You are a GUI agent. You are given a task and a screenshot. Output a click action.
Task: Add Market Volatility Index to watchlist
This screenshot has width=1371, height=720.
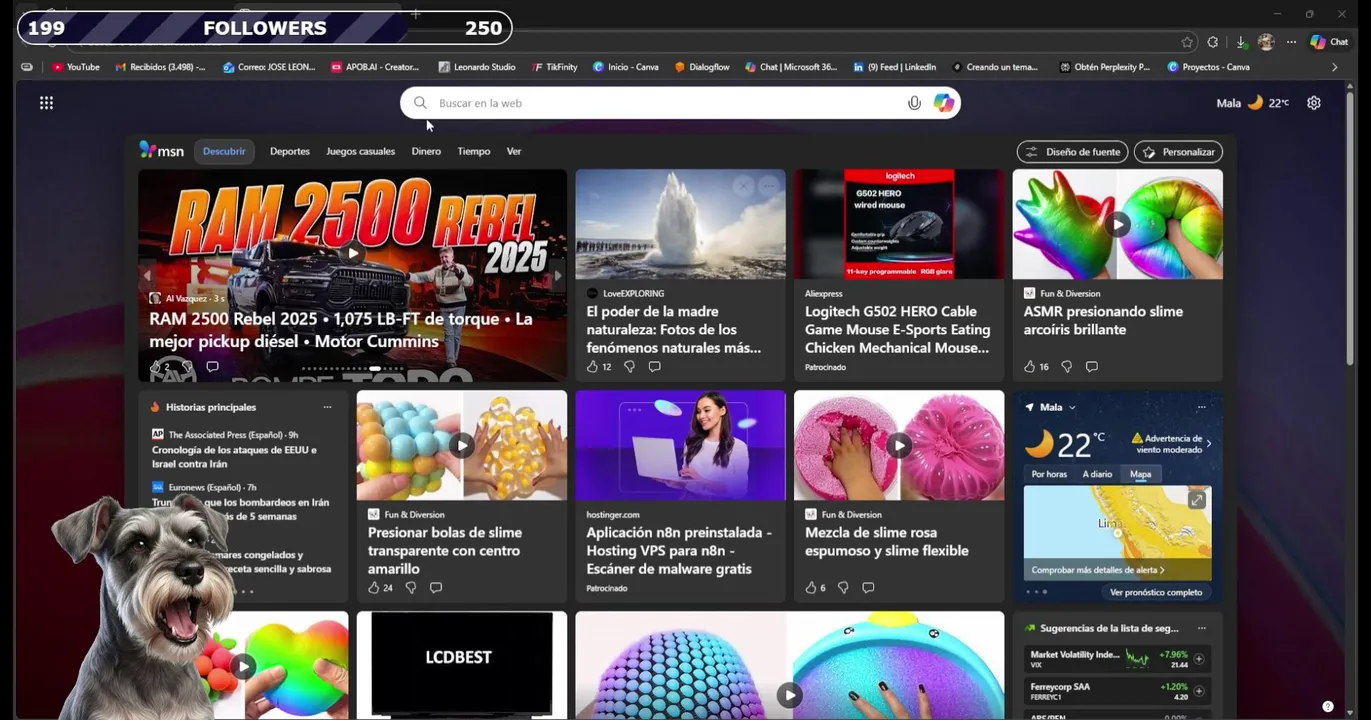pos(1198,659)
